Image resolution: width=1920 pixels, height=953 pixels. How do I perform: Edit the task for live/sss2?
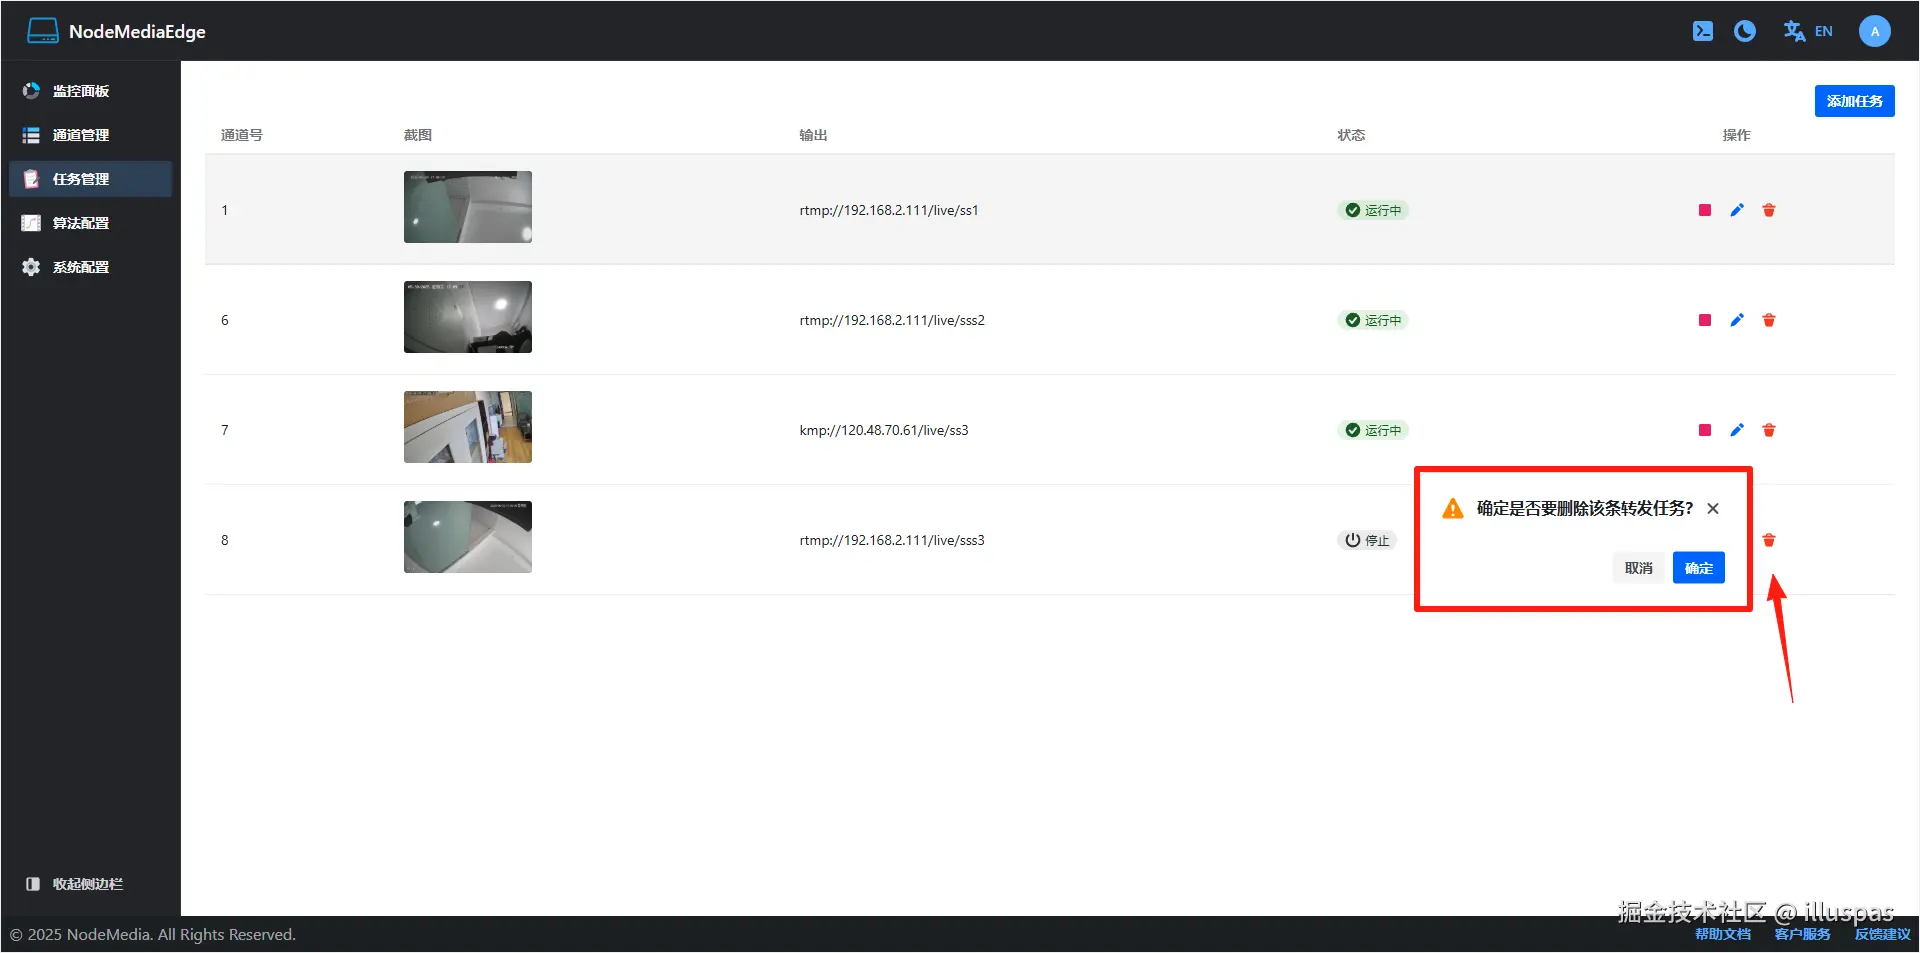[x=1737, y=320]
